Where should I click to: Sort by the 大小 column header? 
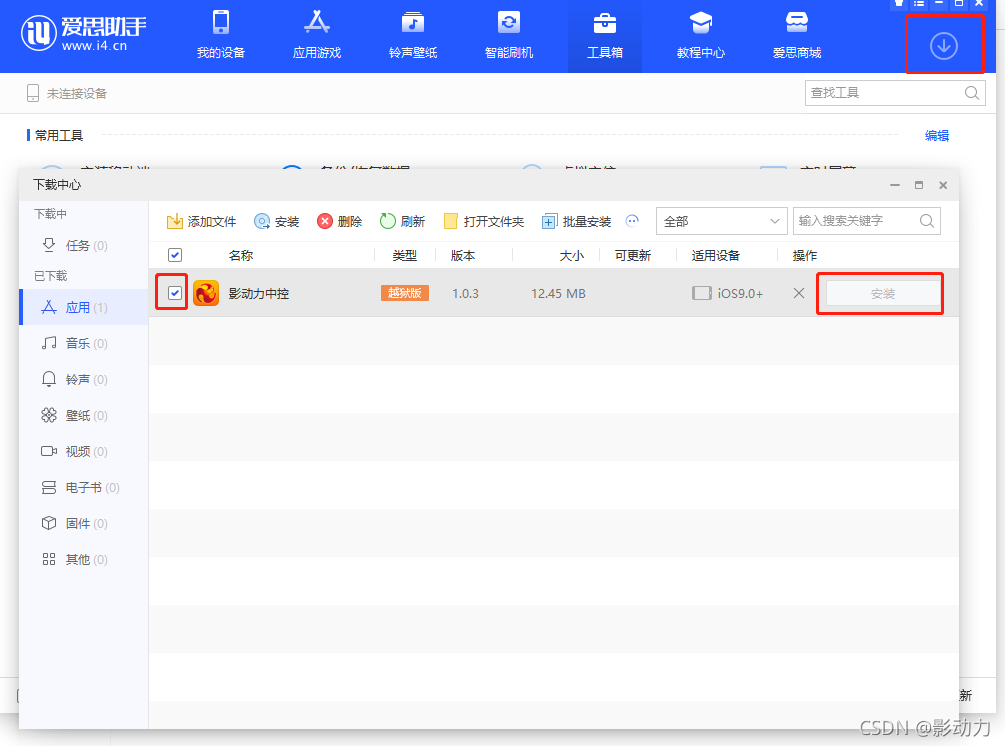[571, 256]
